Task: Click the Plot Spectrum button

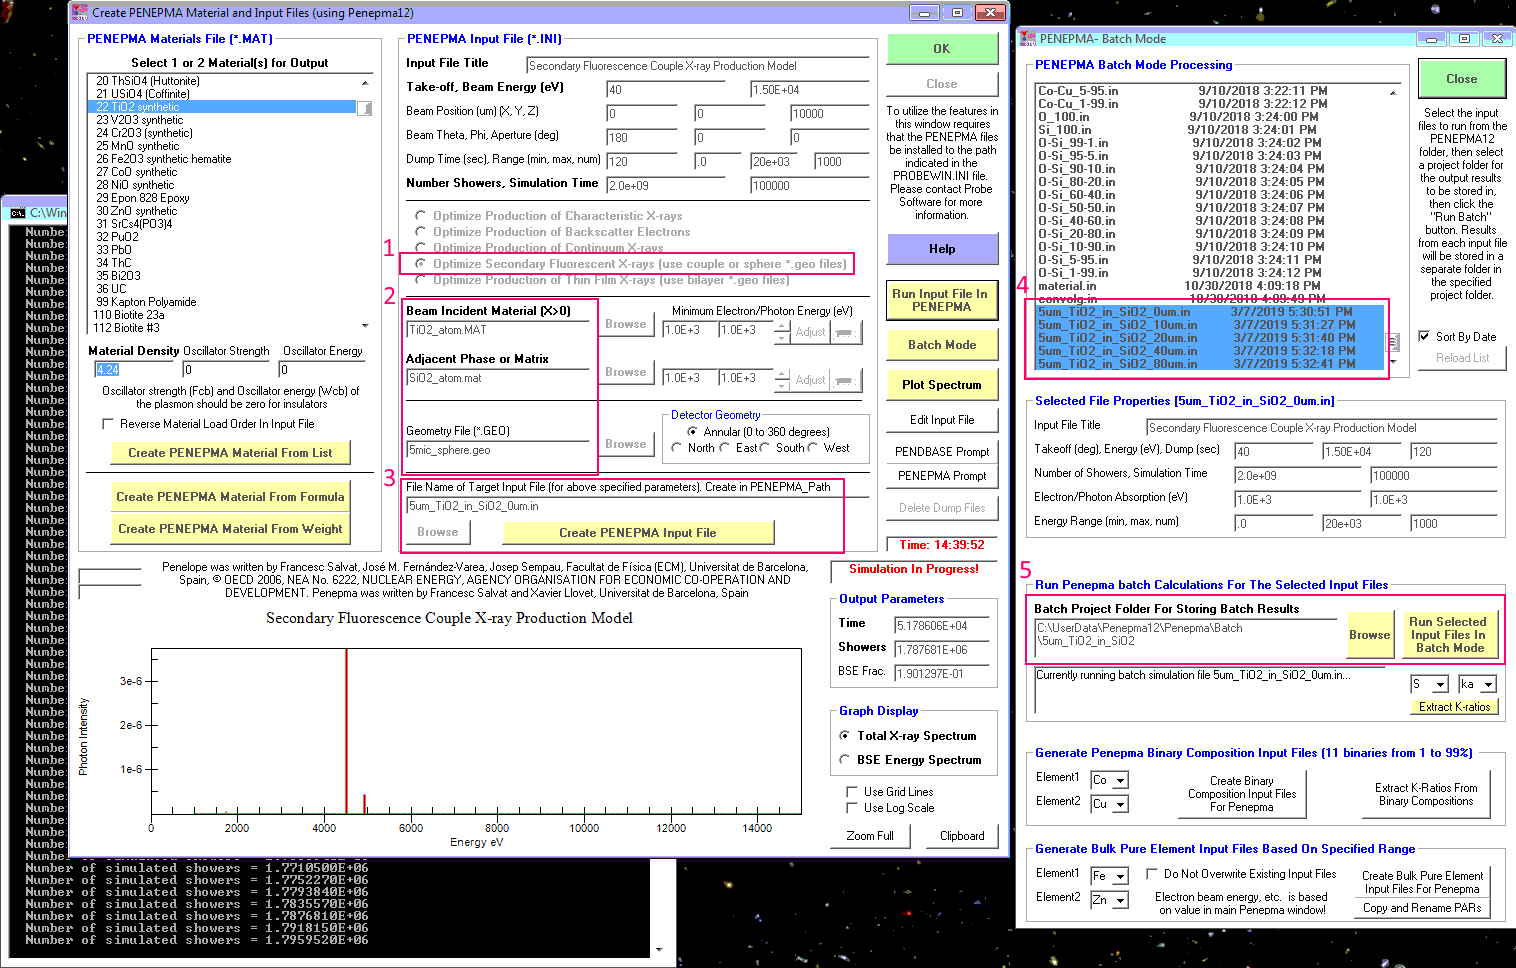Action: (941, 385)
